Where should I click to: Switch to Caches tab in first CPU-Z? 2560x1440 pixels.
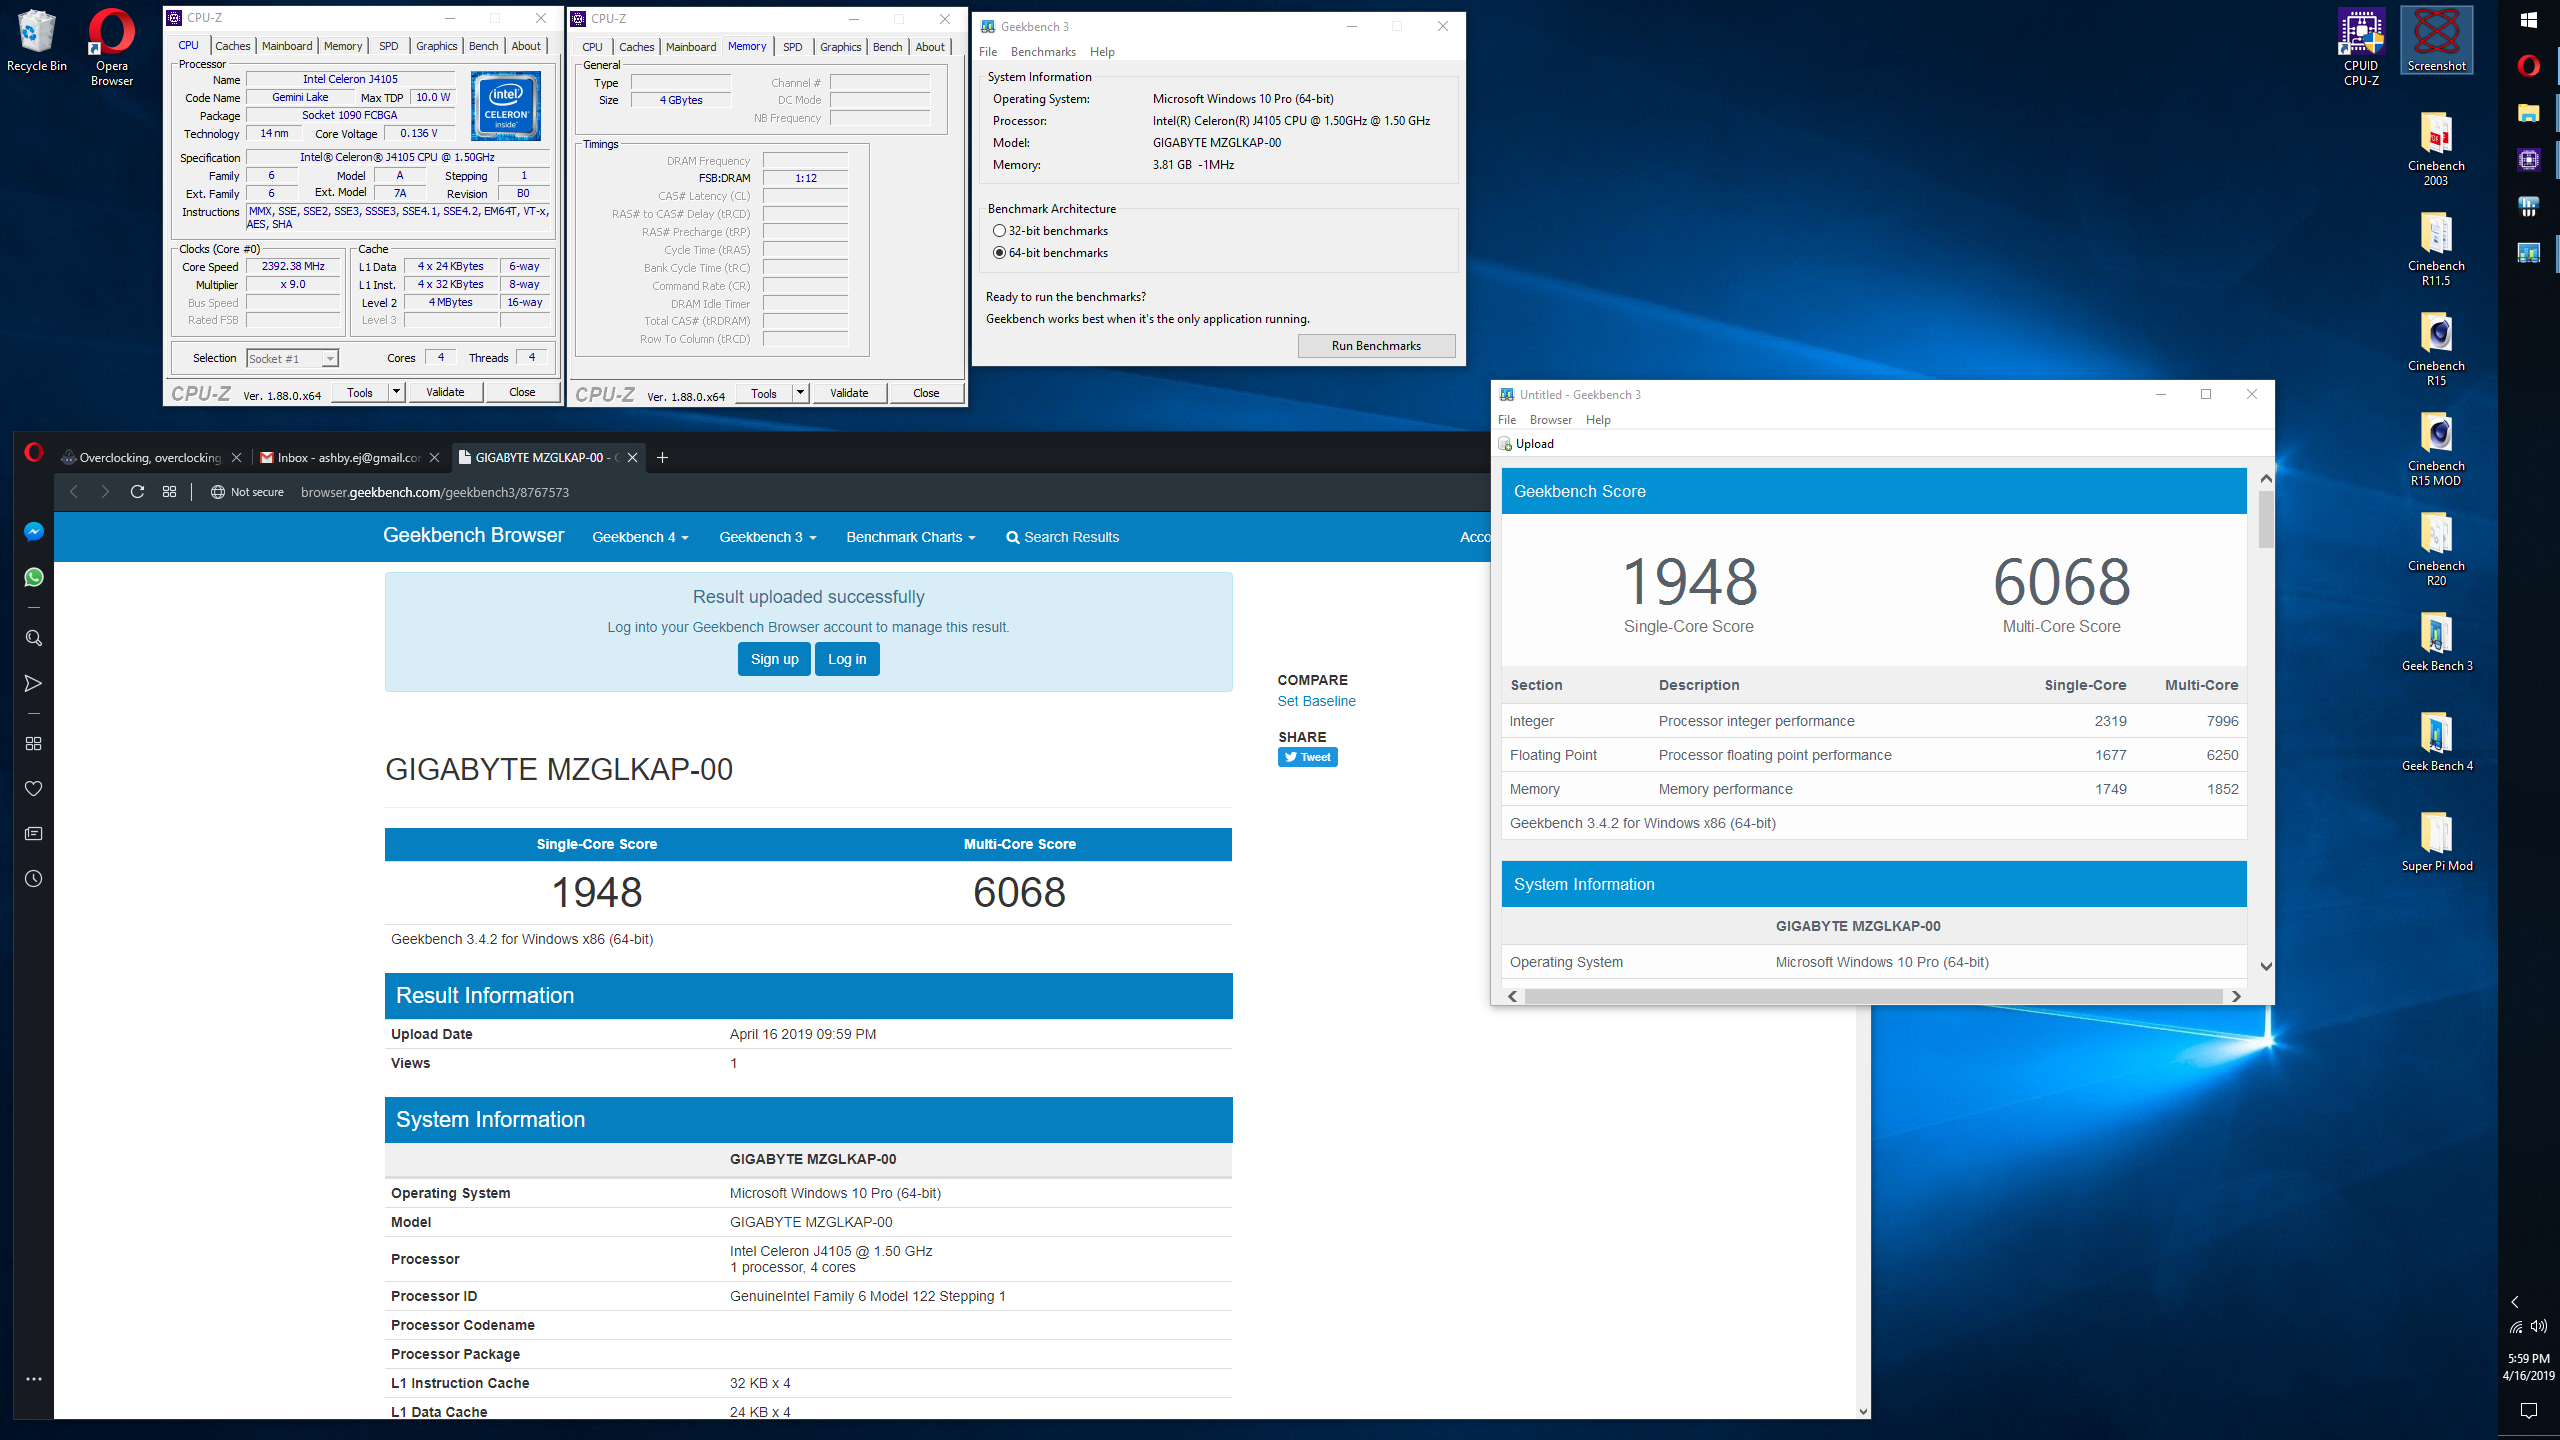point(232,46)
